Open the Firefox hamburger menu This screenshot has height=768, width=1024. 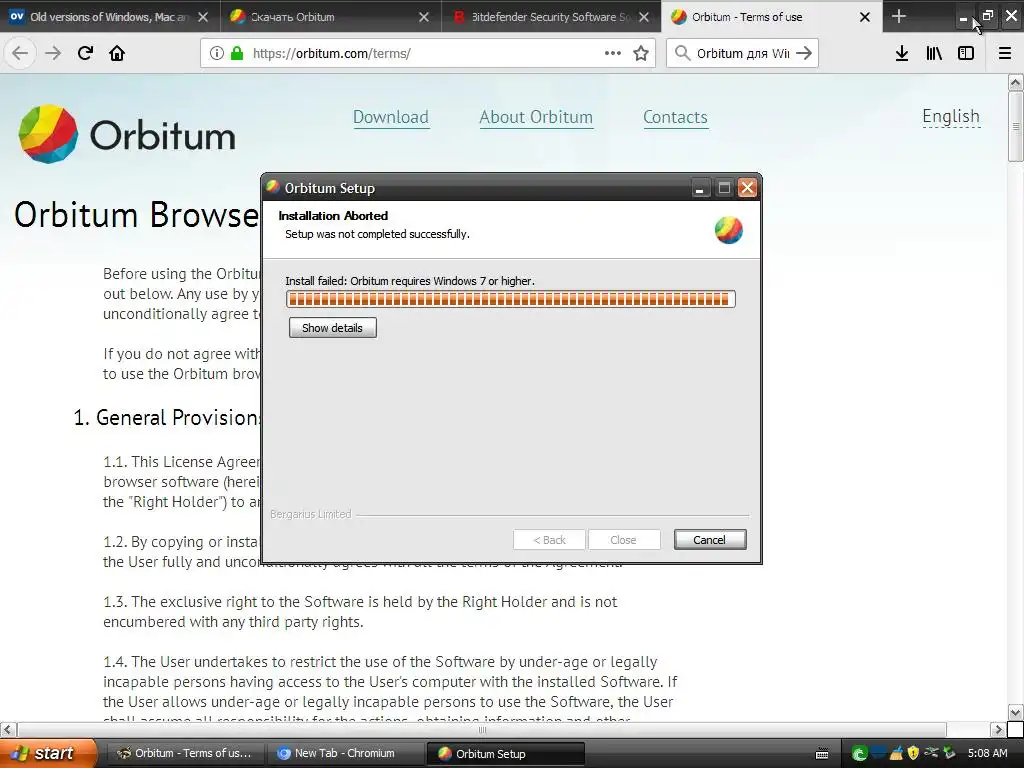[1005, 54]
